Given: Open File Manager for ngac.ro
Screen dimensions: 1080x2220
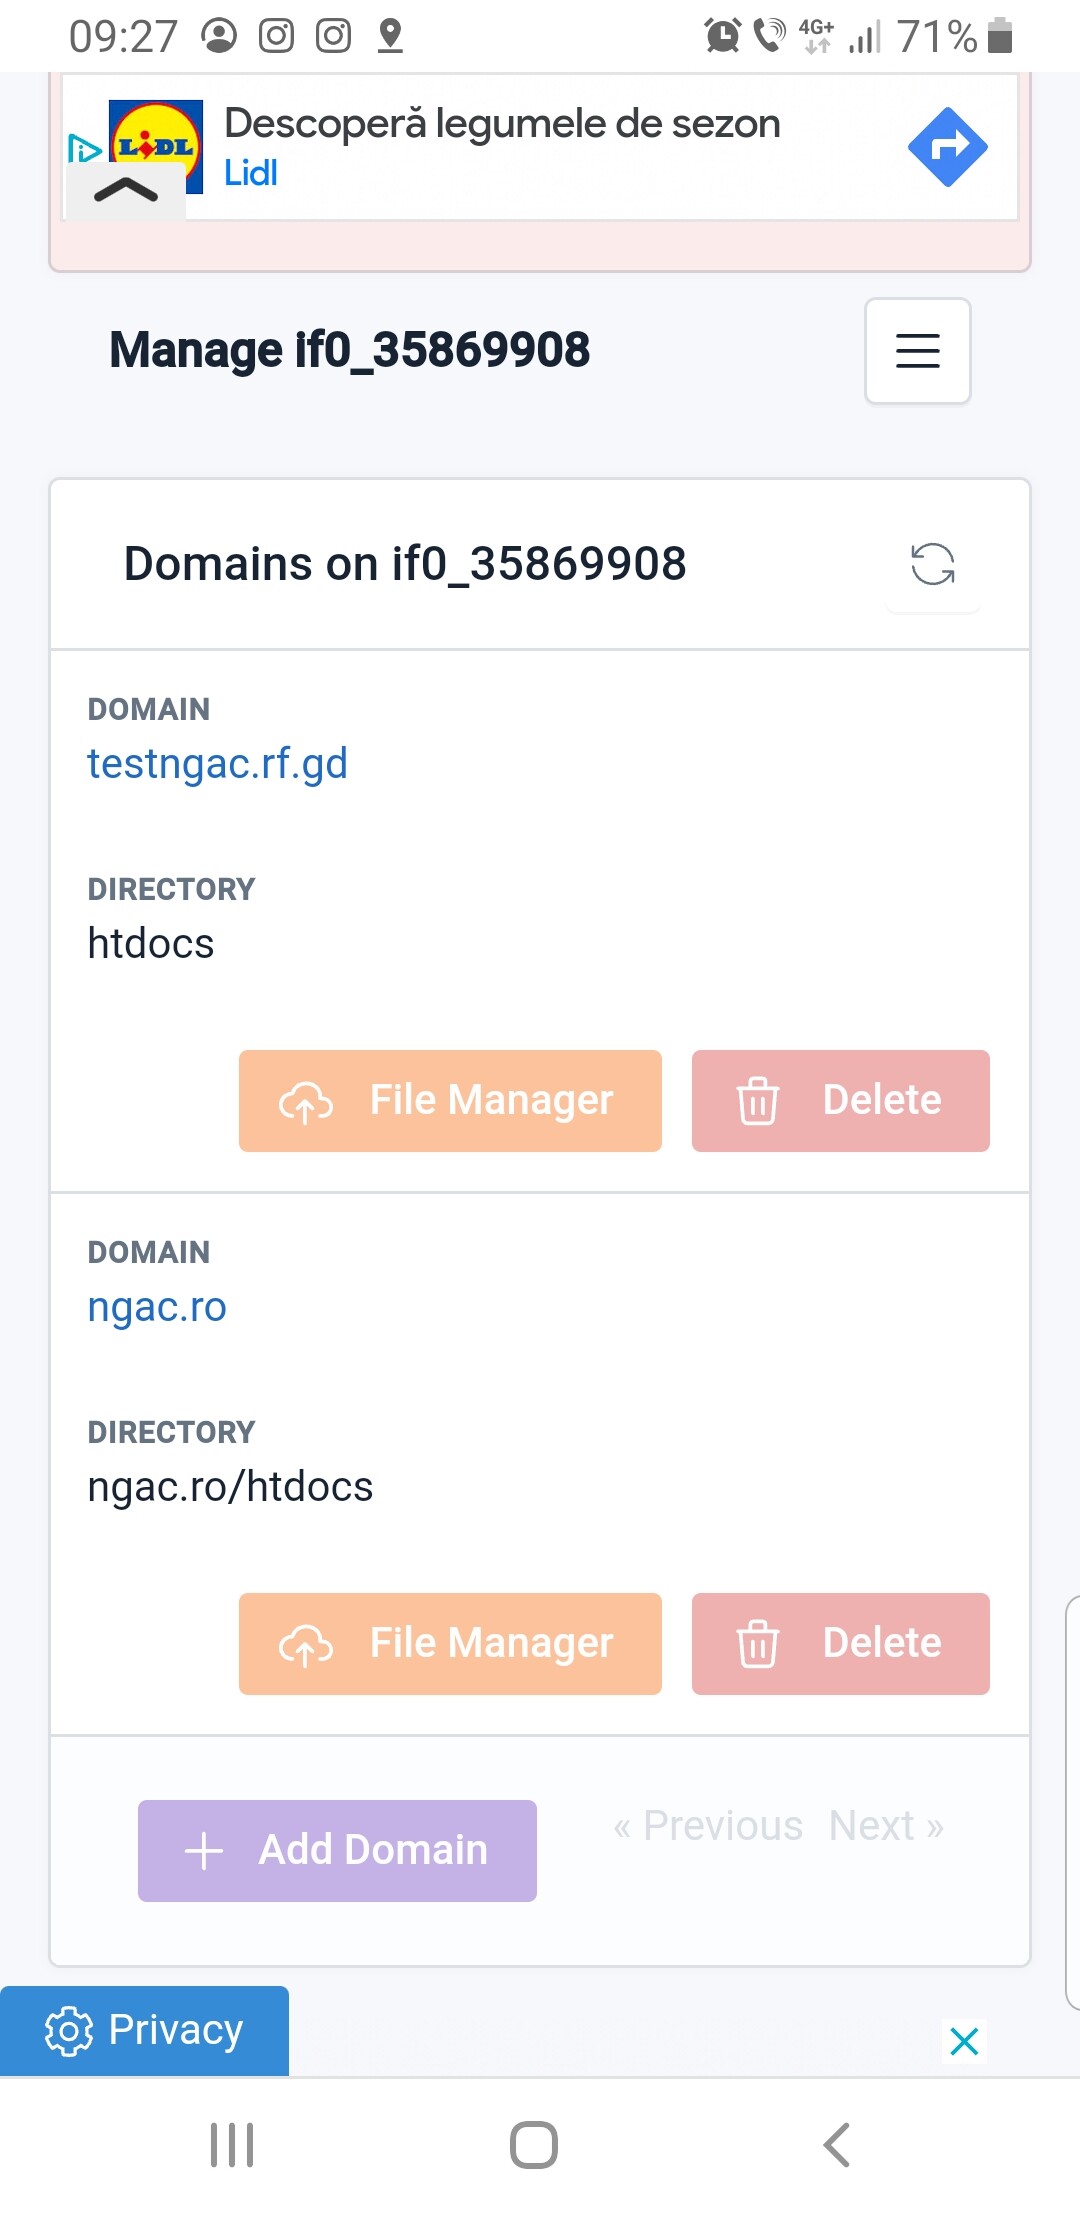Looking at the screenshot, I should coord(450,1644).
